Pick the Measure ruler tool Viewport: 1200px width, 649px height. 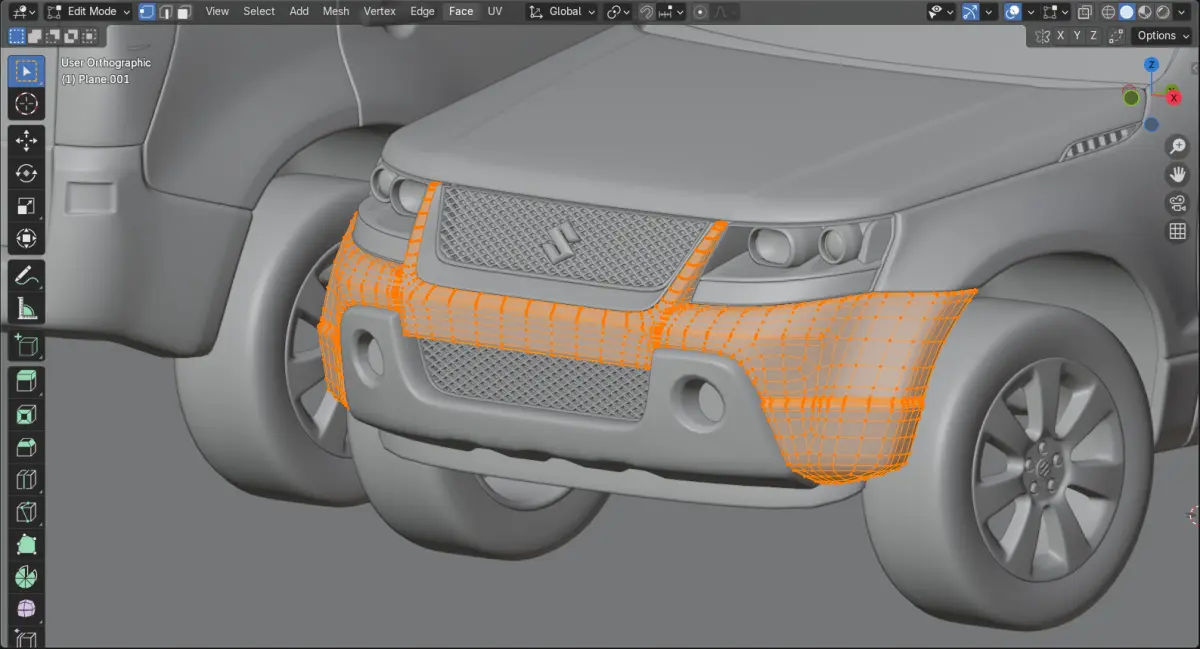27,308
